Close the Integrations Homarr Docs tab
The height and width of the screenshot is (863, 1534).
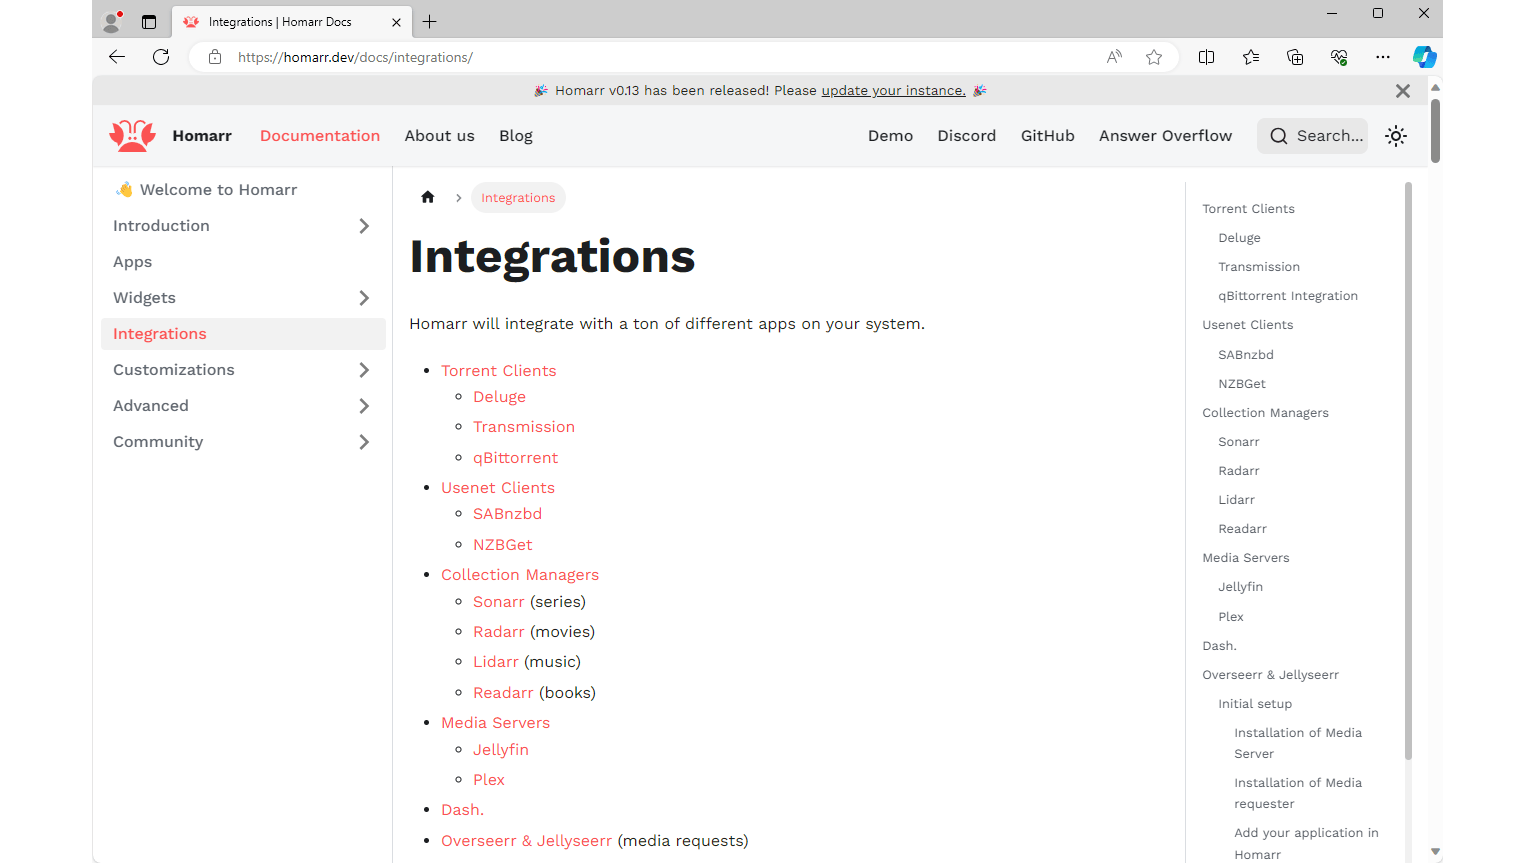pyautogui.click(x=397, y=22)
